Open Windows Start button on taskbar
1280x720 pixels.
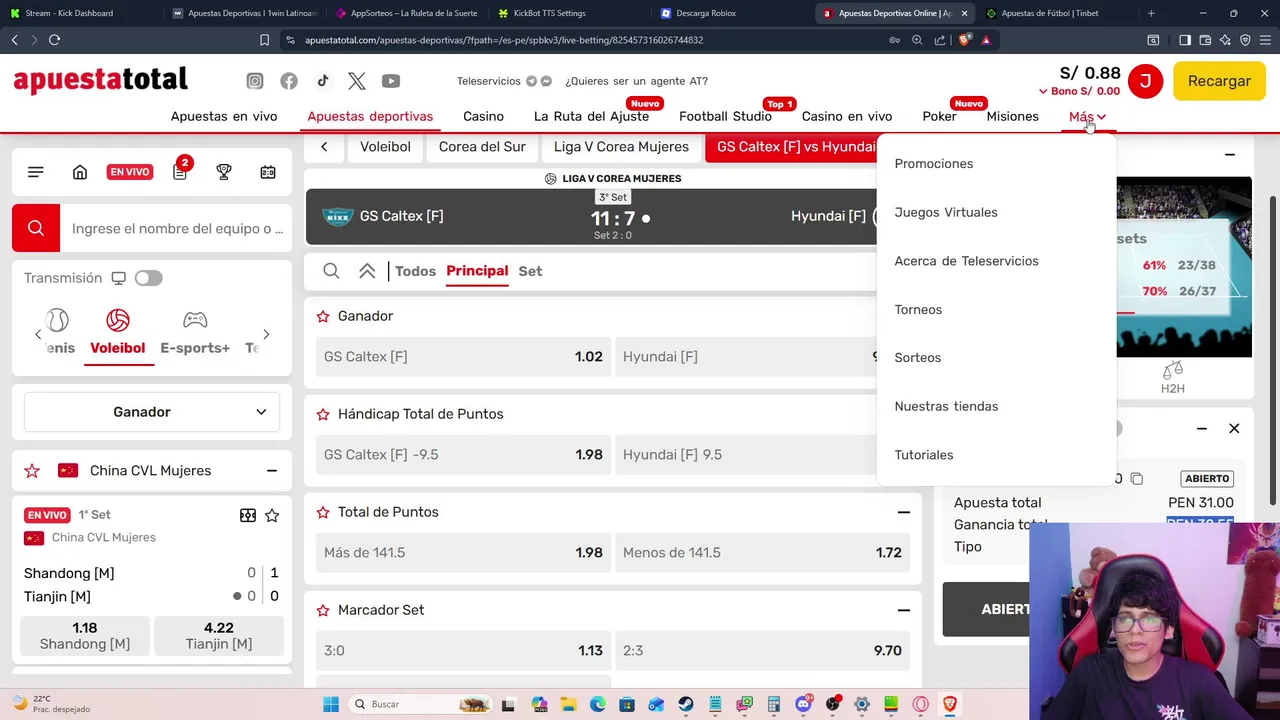331,704
